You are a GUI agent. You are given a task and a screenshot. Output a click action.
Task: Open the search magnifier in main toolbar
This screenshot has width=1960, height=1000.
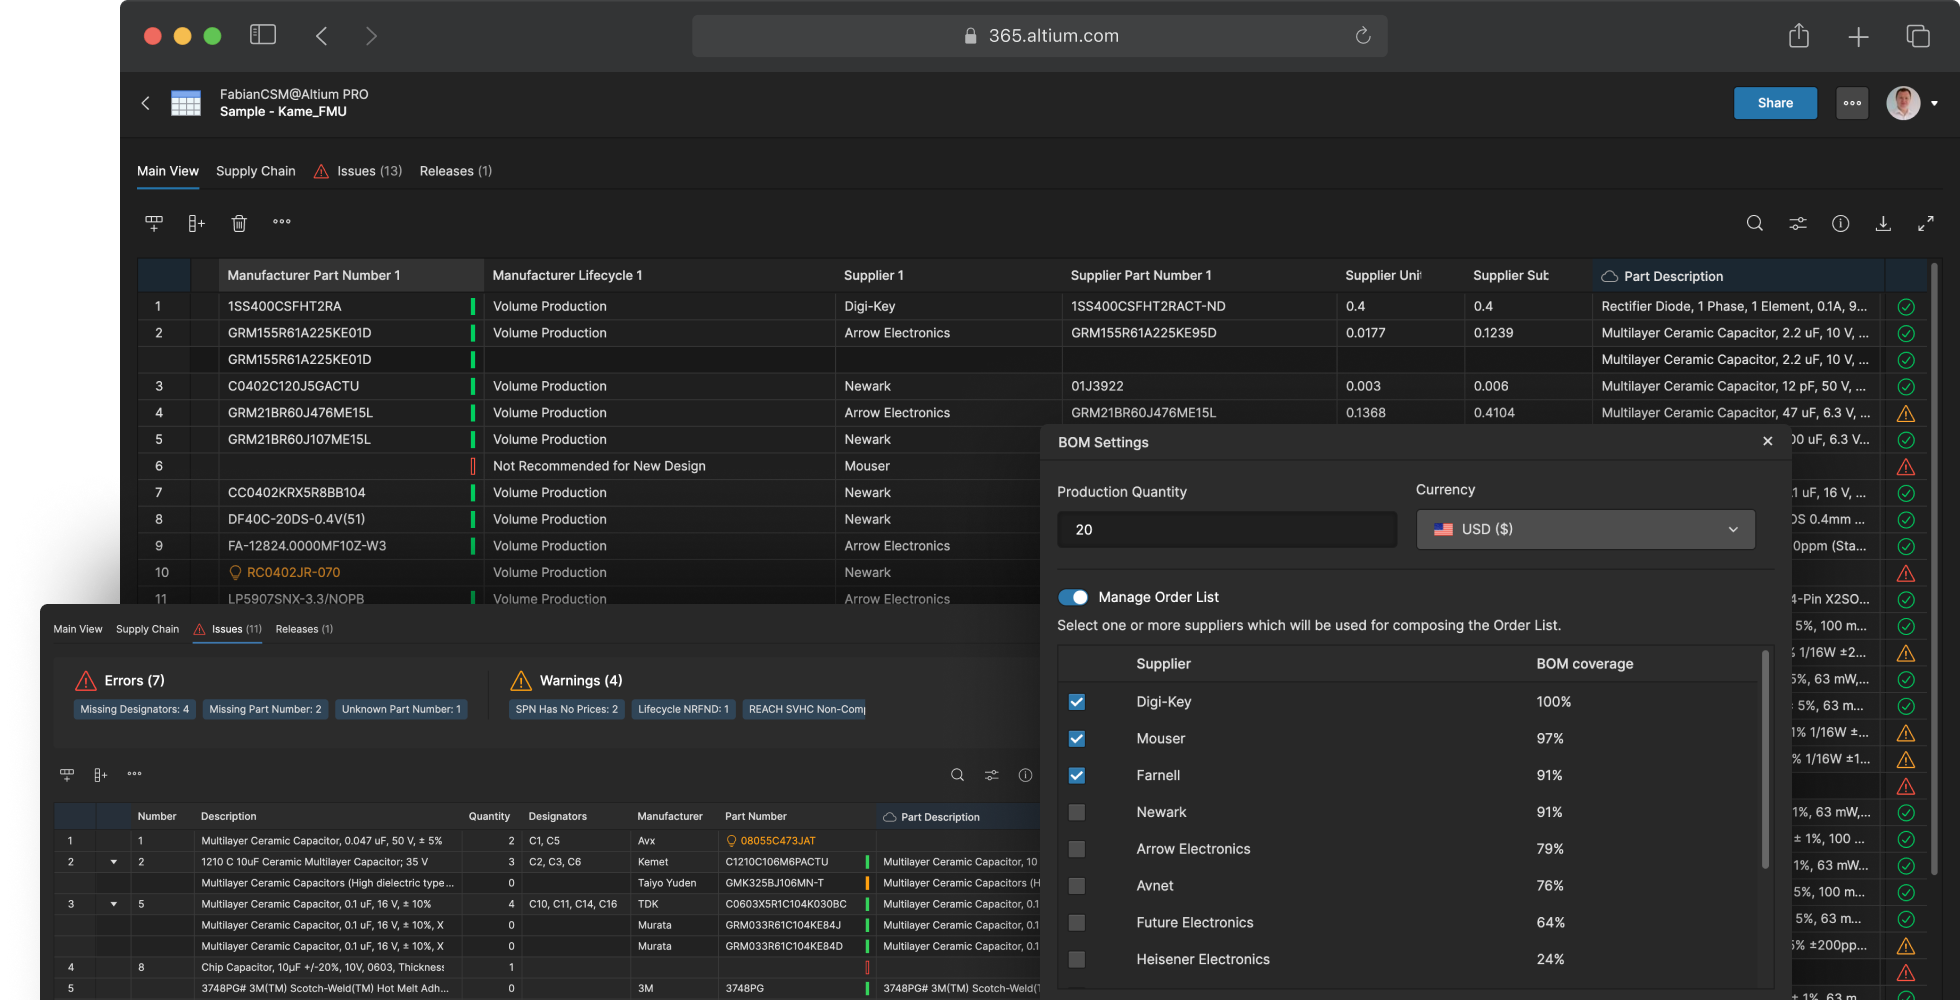pos(1754,223)
